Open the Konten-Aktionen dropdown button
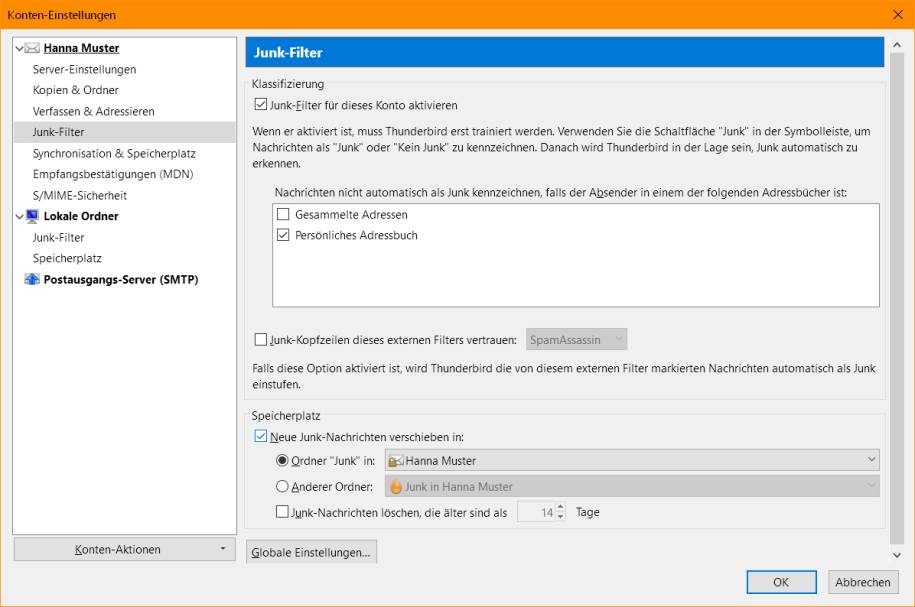 click(x=124, y=549)
